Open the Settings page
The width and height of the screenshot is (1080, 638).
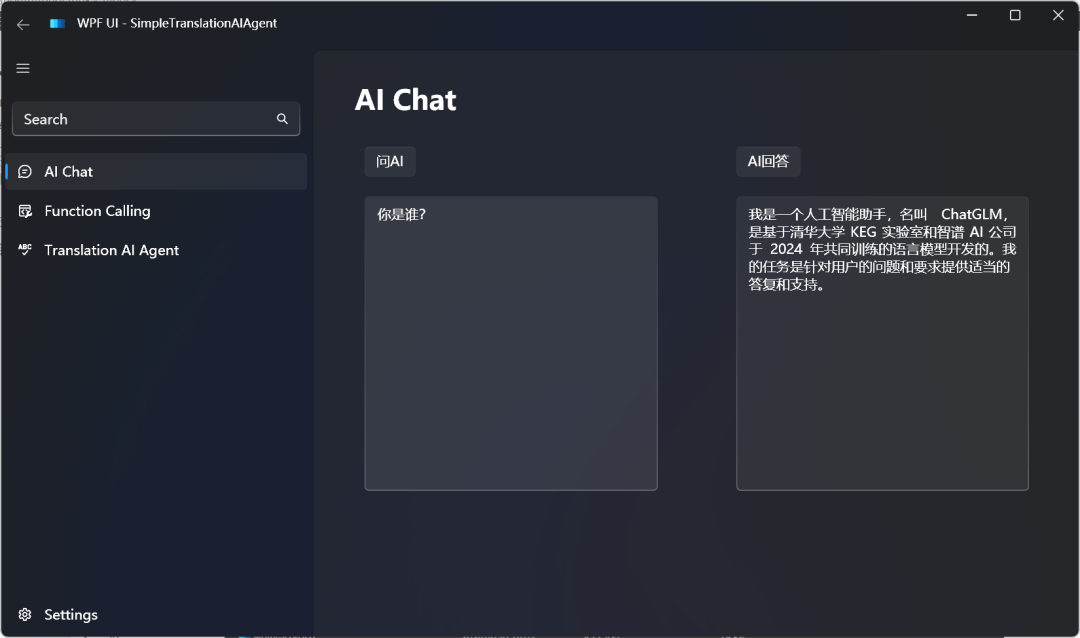156,614
